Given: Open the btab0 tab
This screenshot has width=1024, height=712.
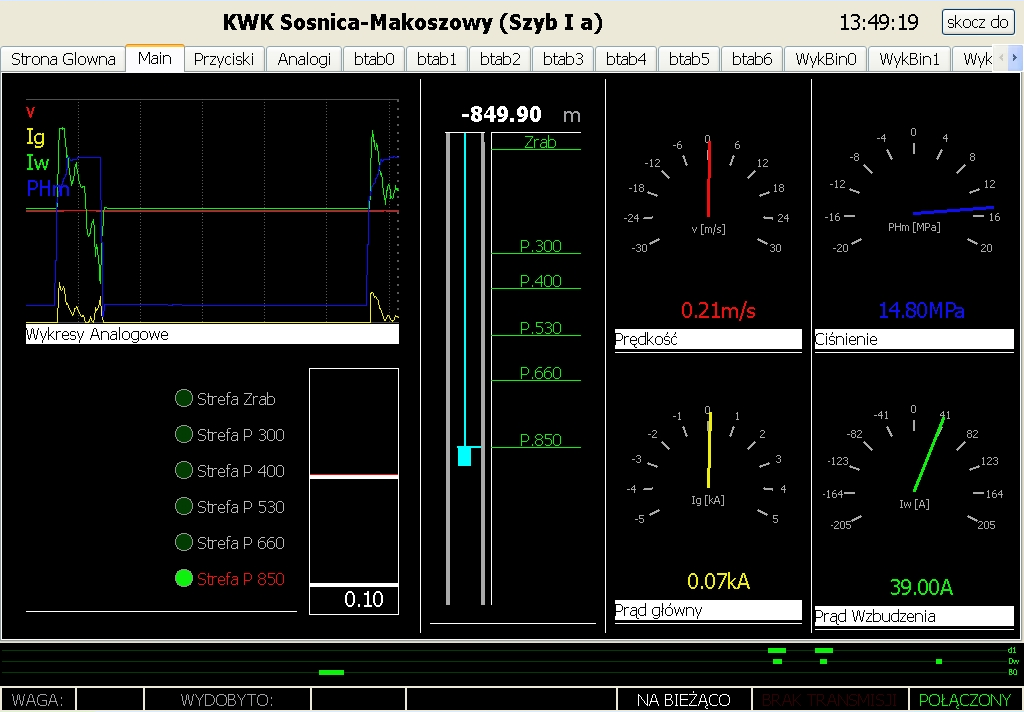Looking at the screenshot, I should coord(374,59).
